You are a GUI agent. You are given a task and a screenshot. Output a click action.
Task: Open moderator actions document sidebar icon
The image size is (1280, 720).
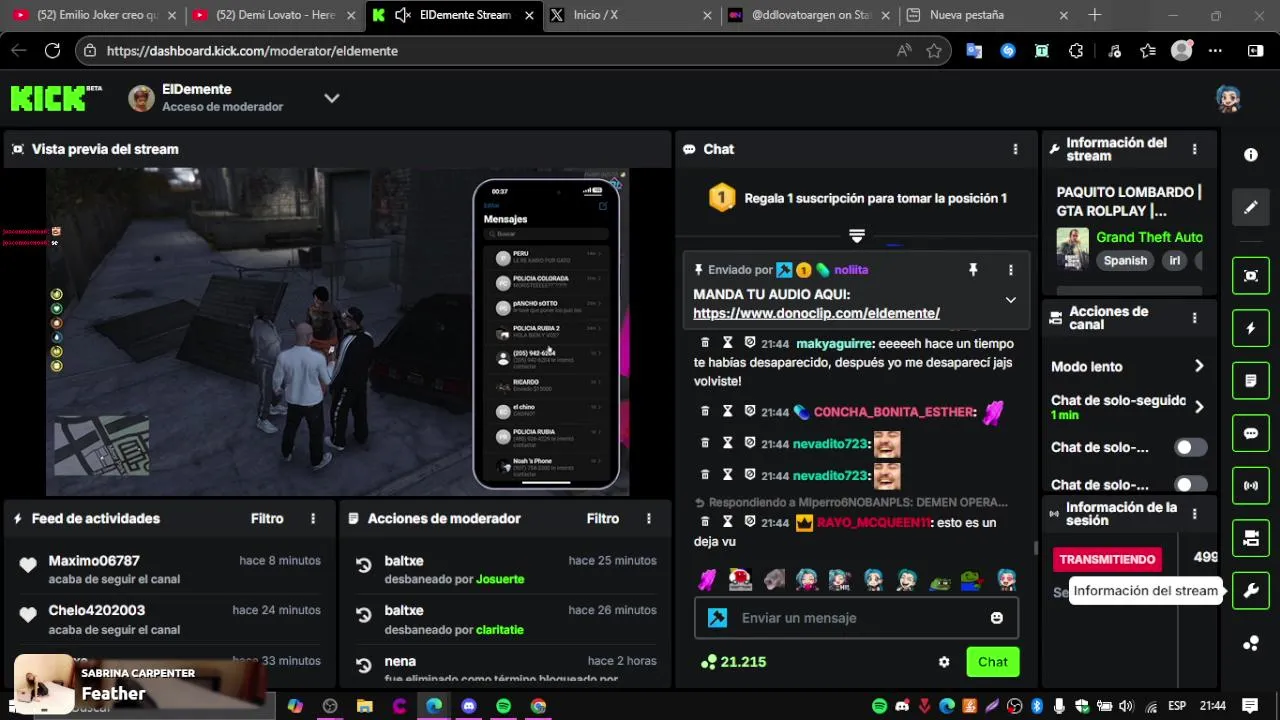click(x=1251, y=381)
